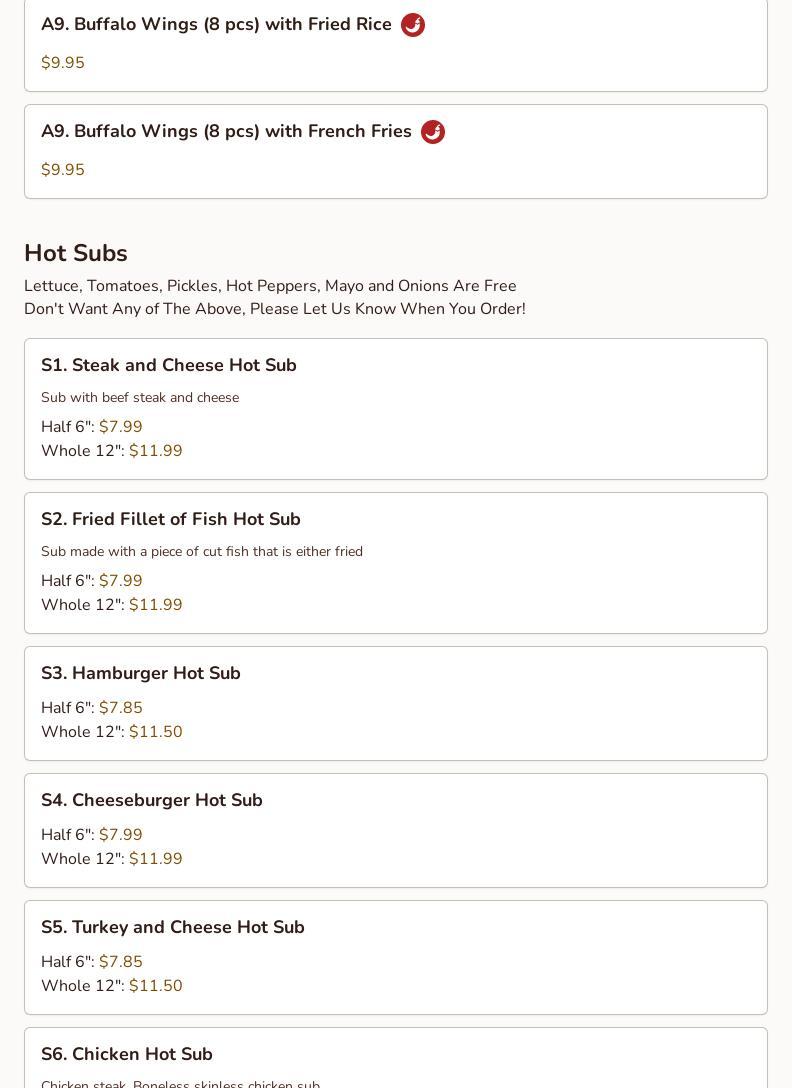
Task: Click $9.95 price of Wings with French Fries
Action: tap(63, 170)
